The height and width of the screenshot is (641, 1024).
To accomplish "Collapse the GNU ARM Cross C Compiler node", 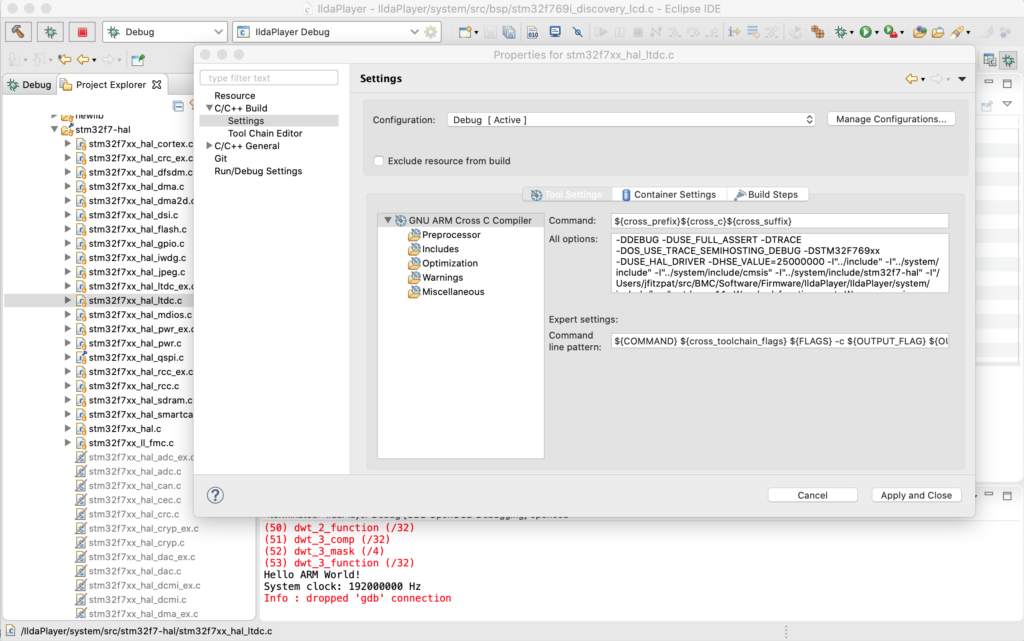I will (387, 220).
